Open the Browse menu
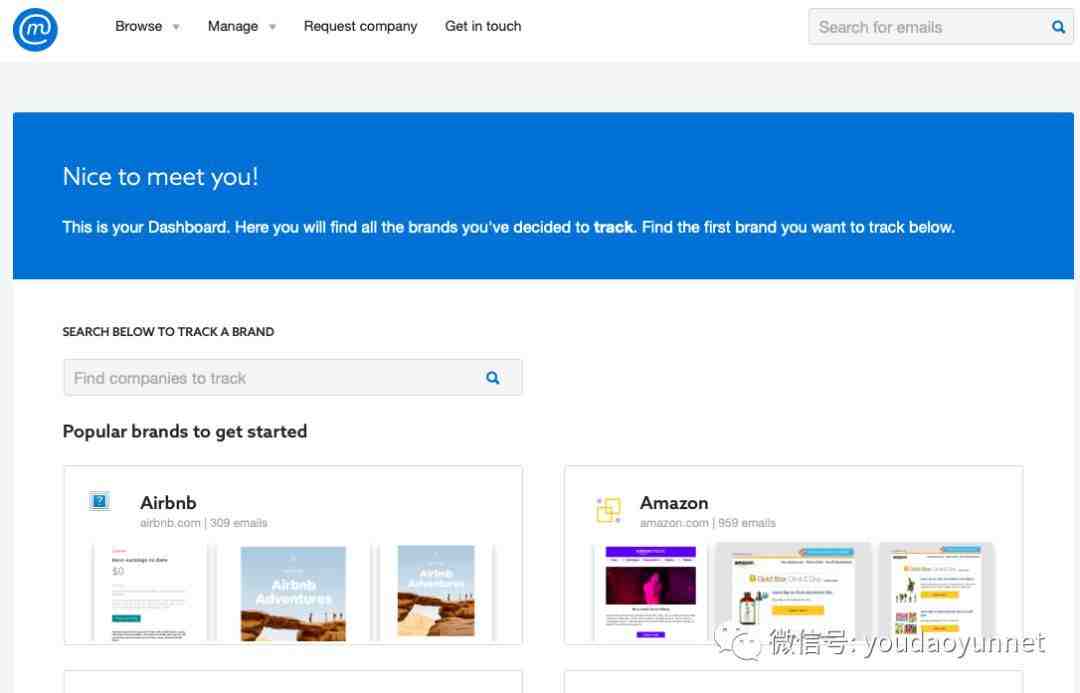This screenshot has height=693, width=1080. click(x=138, y=26)
